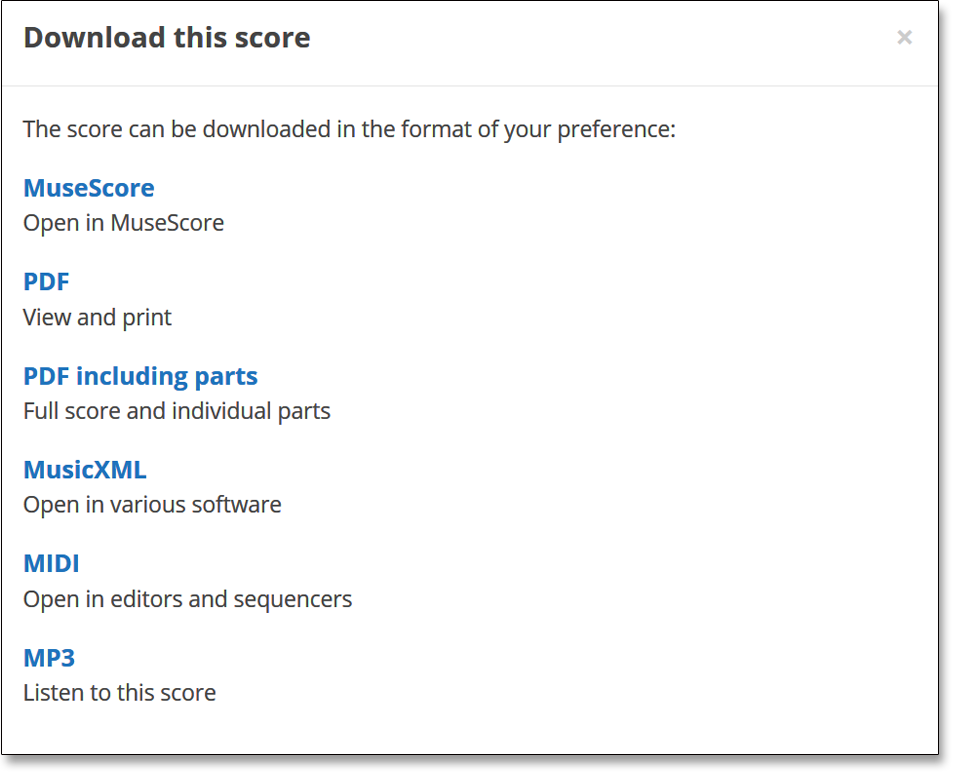Click the Open in MuseScore description
The image size is (960, 773).
[x=123, y=222]
